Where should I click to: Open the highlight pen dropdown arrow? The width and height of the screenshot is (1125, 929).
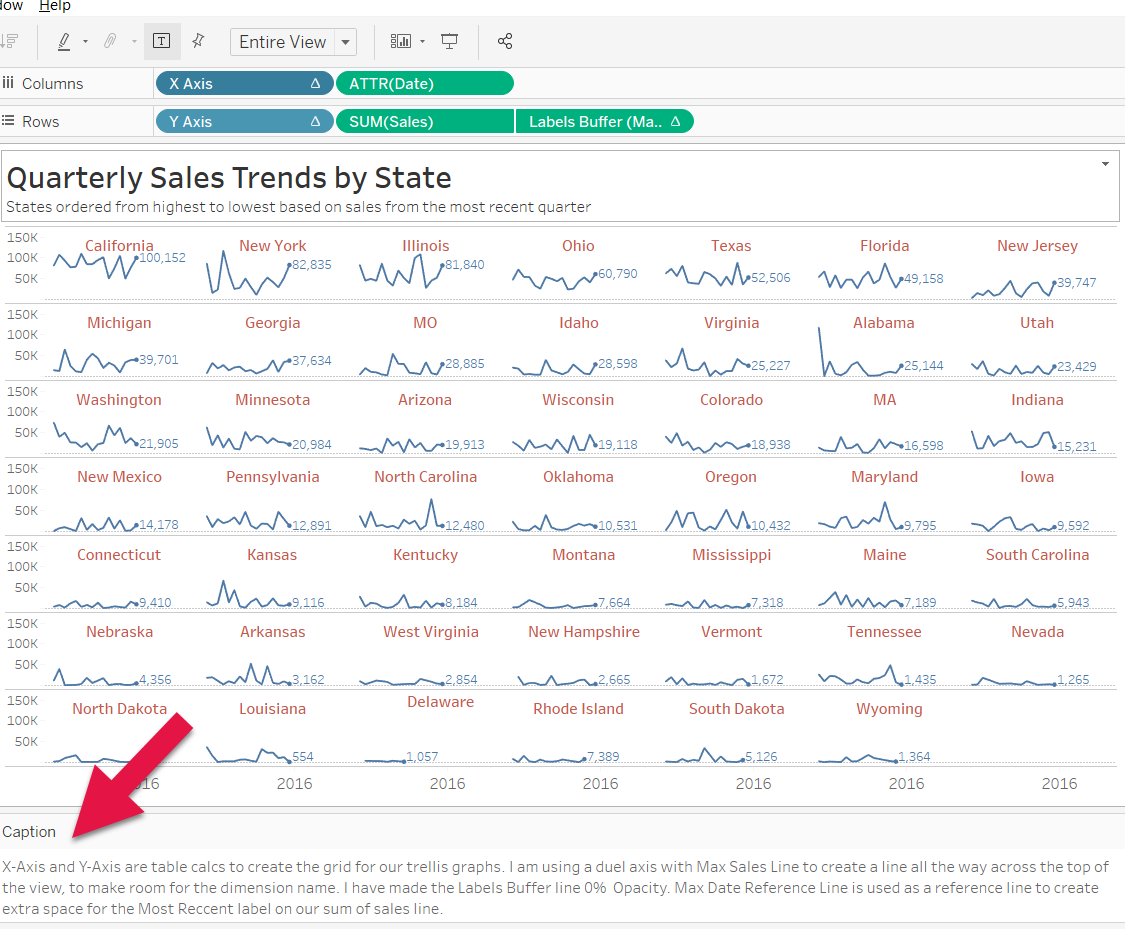[85, 42]
